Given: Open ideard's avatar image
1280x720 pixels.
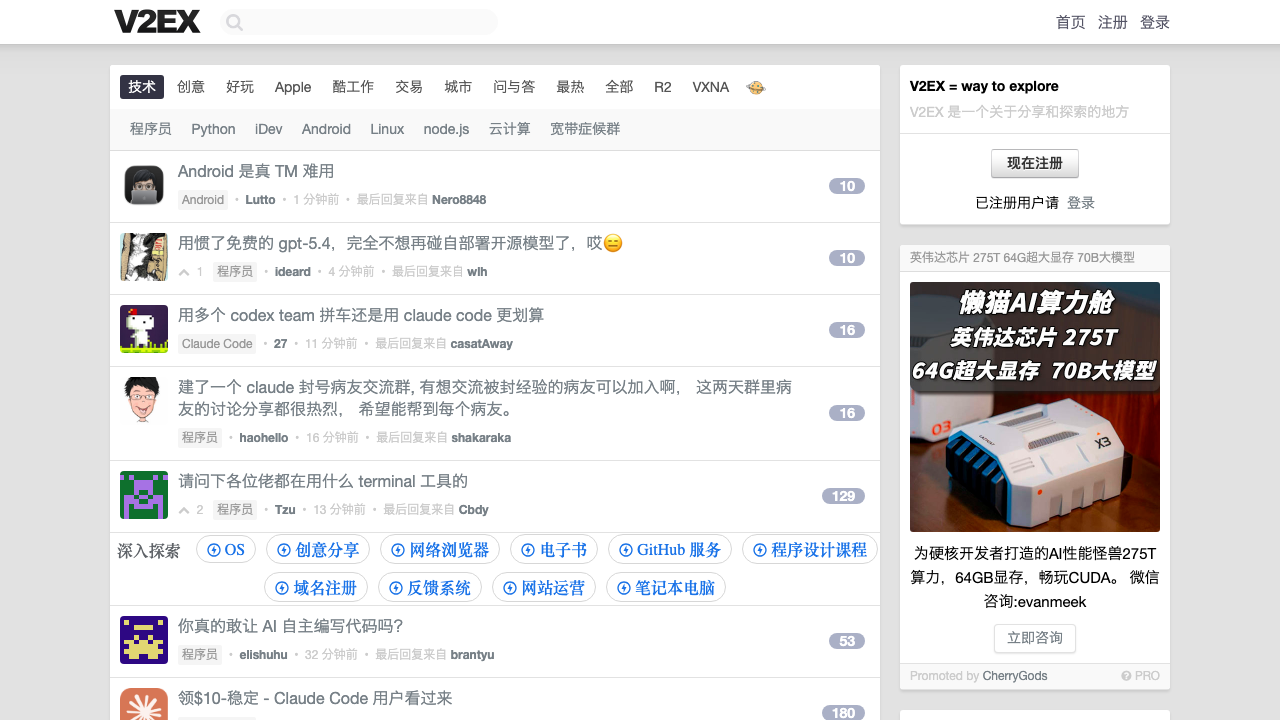Looking at the screenshot, I should (x=144, y=257).
